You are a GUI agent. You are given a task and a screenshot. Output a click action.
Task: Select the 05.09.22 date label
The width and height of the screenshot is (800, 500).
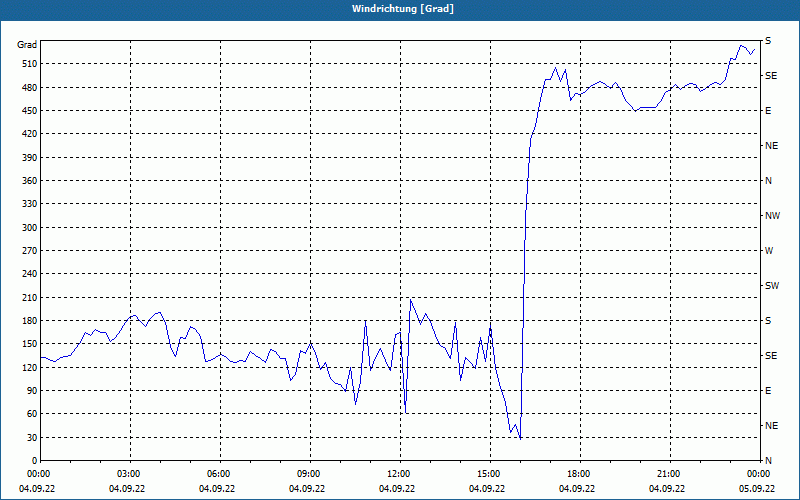point(757,489)
